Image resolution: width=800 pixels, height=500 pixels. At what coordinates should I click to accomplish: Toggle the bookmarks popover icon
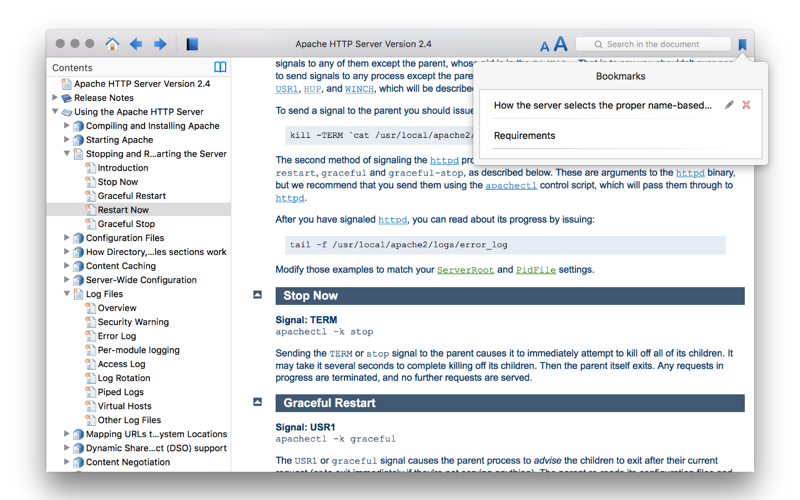tap(742, 44)
